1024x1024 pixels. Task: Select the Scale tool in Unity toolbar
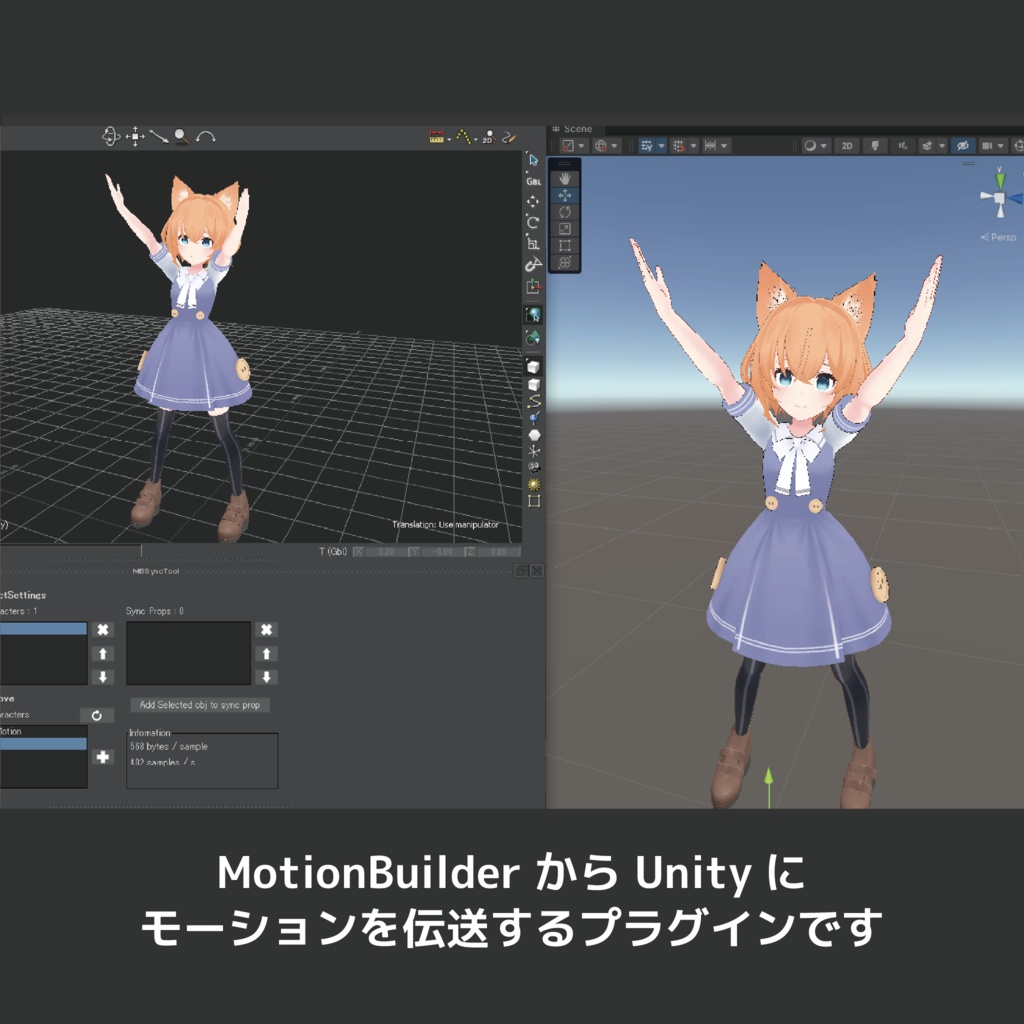[x=564, y=228]
